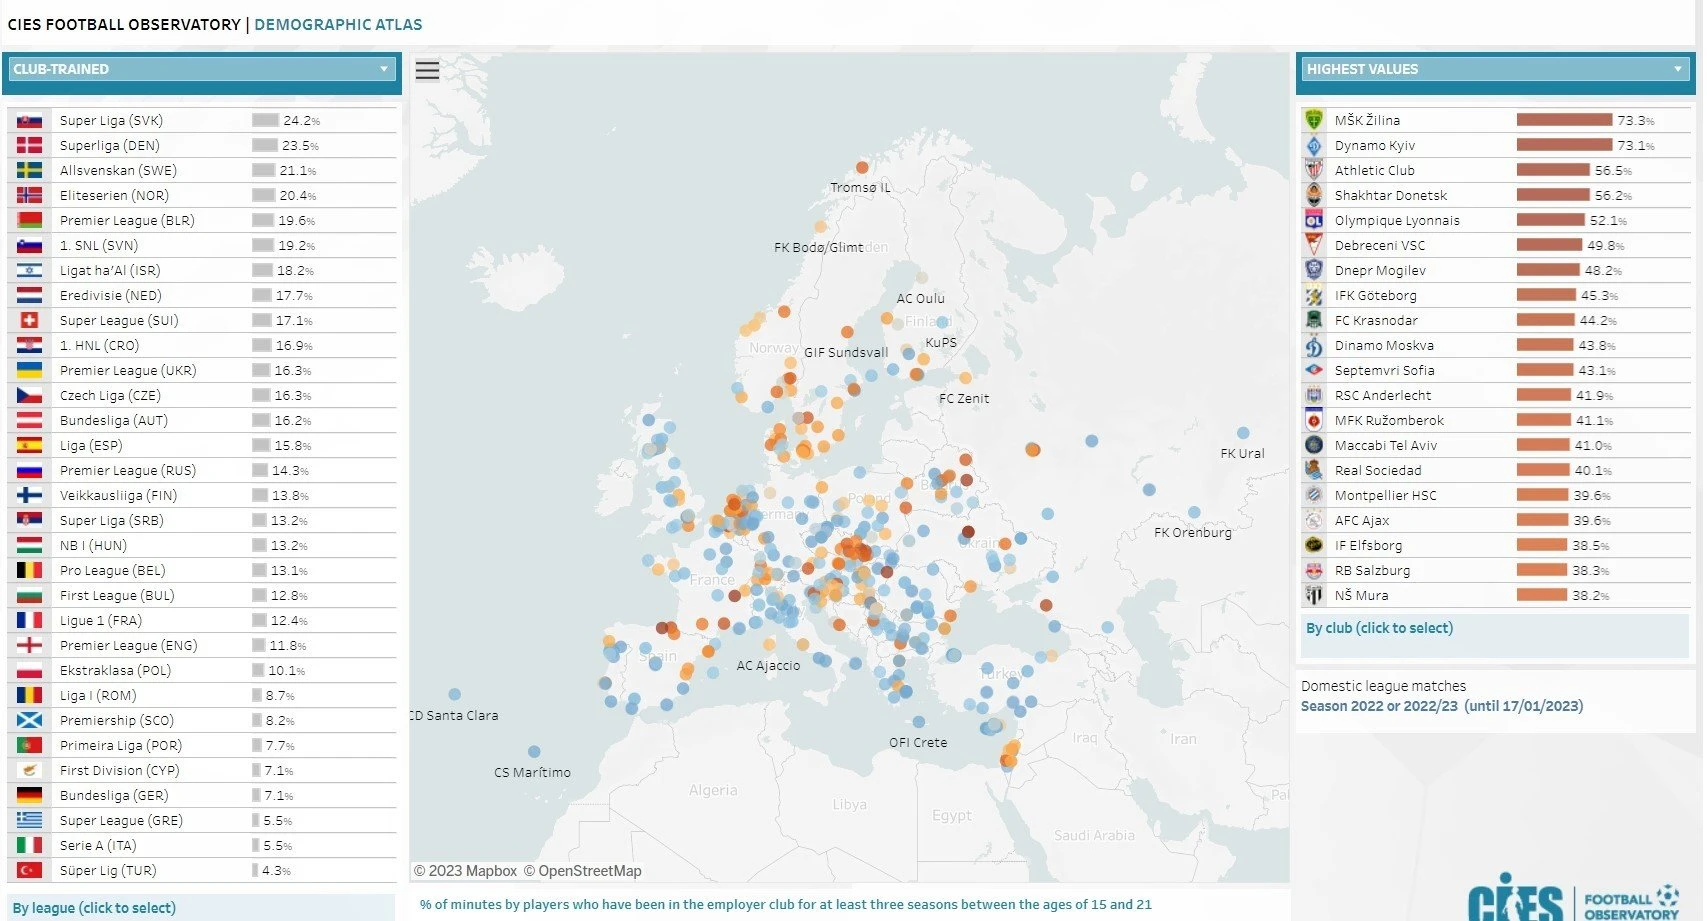This screenshot has height=921, width=1707.
Task: Click the DEMOGRAPHIC ATLAS header title
Action: [337, 24]
